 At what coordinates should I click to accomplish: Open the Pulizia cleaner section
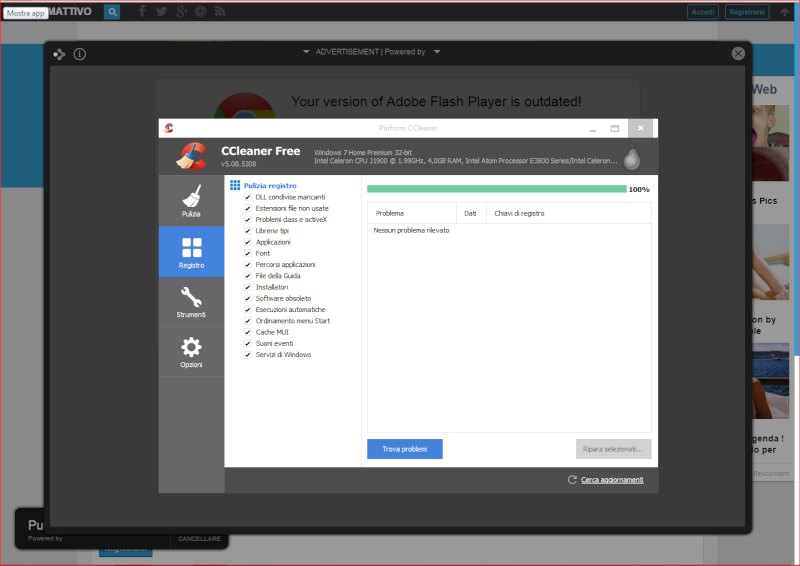pyautogui.click(x=191, y=201)
